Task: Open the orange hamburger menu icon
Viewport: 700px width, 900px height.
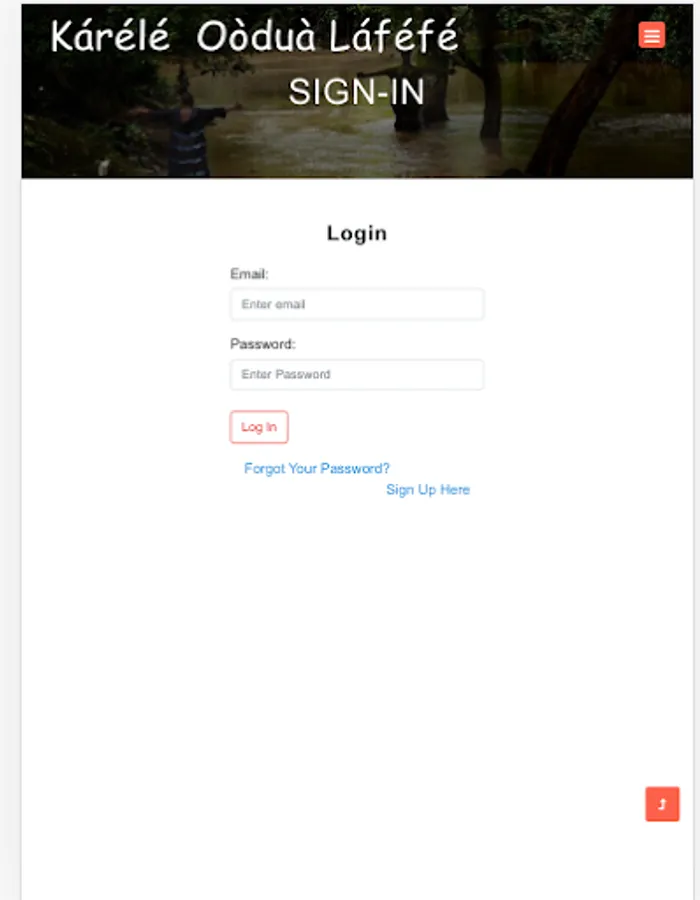Action: point(651,35)
